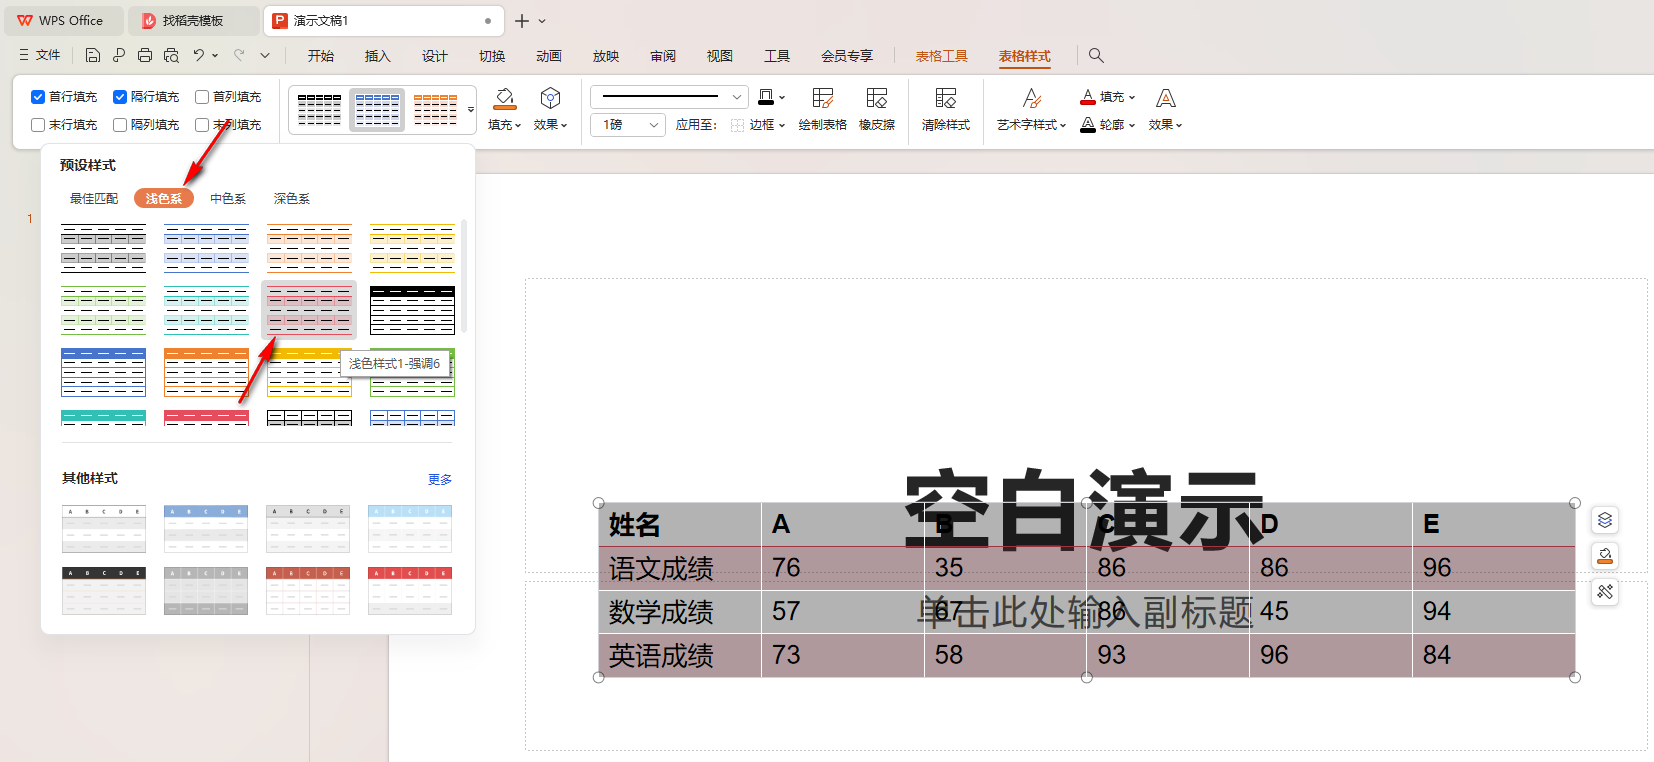Click the Undo arrow icon
Image resolution: width=1654 pixels, height=762 pixels.
(199, 56)
